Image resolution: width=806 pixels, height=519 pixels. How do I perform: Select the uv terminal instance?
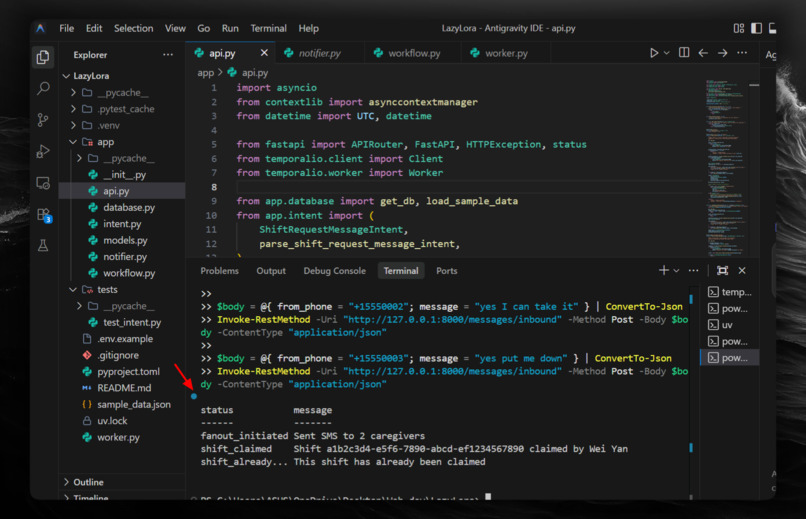[x=729, y=325]
